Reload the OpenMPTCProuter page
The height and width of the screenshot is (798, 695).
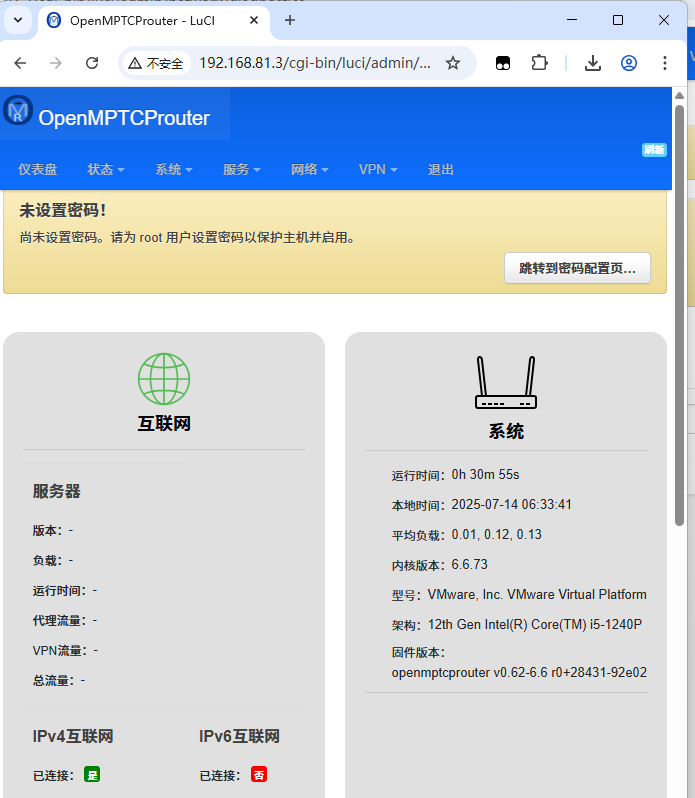(x=92, y=63)
